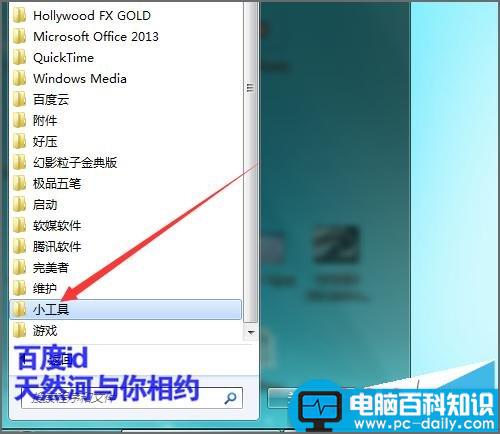Click the 软媒软件 folder icon
The height and width of the screenshot is (434, 500).
19,225
